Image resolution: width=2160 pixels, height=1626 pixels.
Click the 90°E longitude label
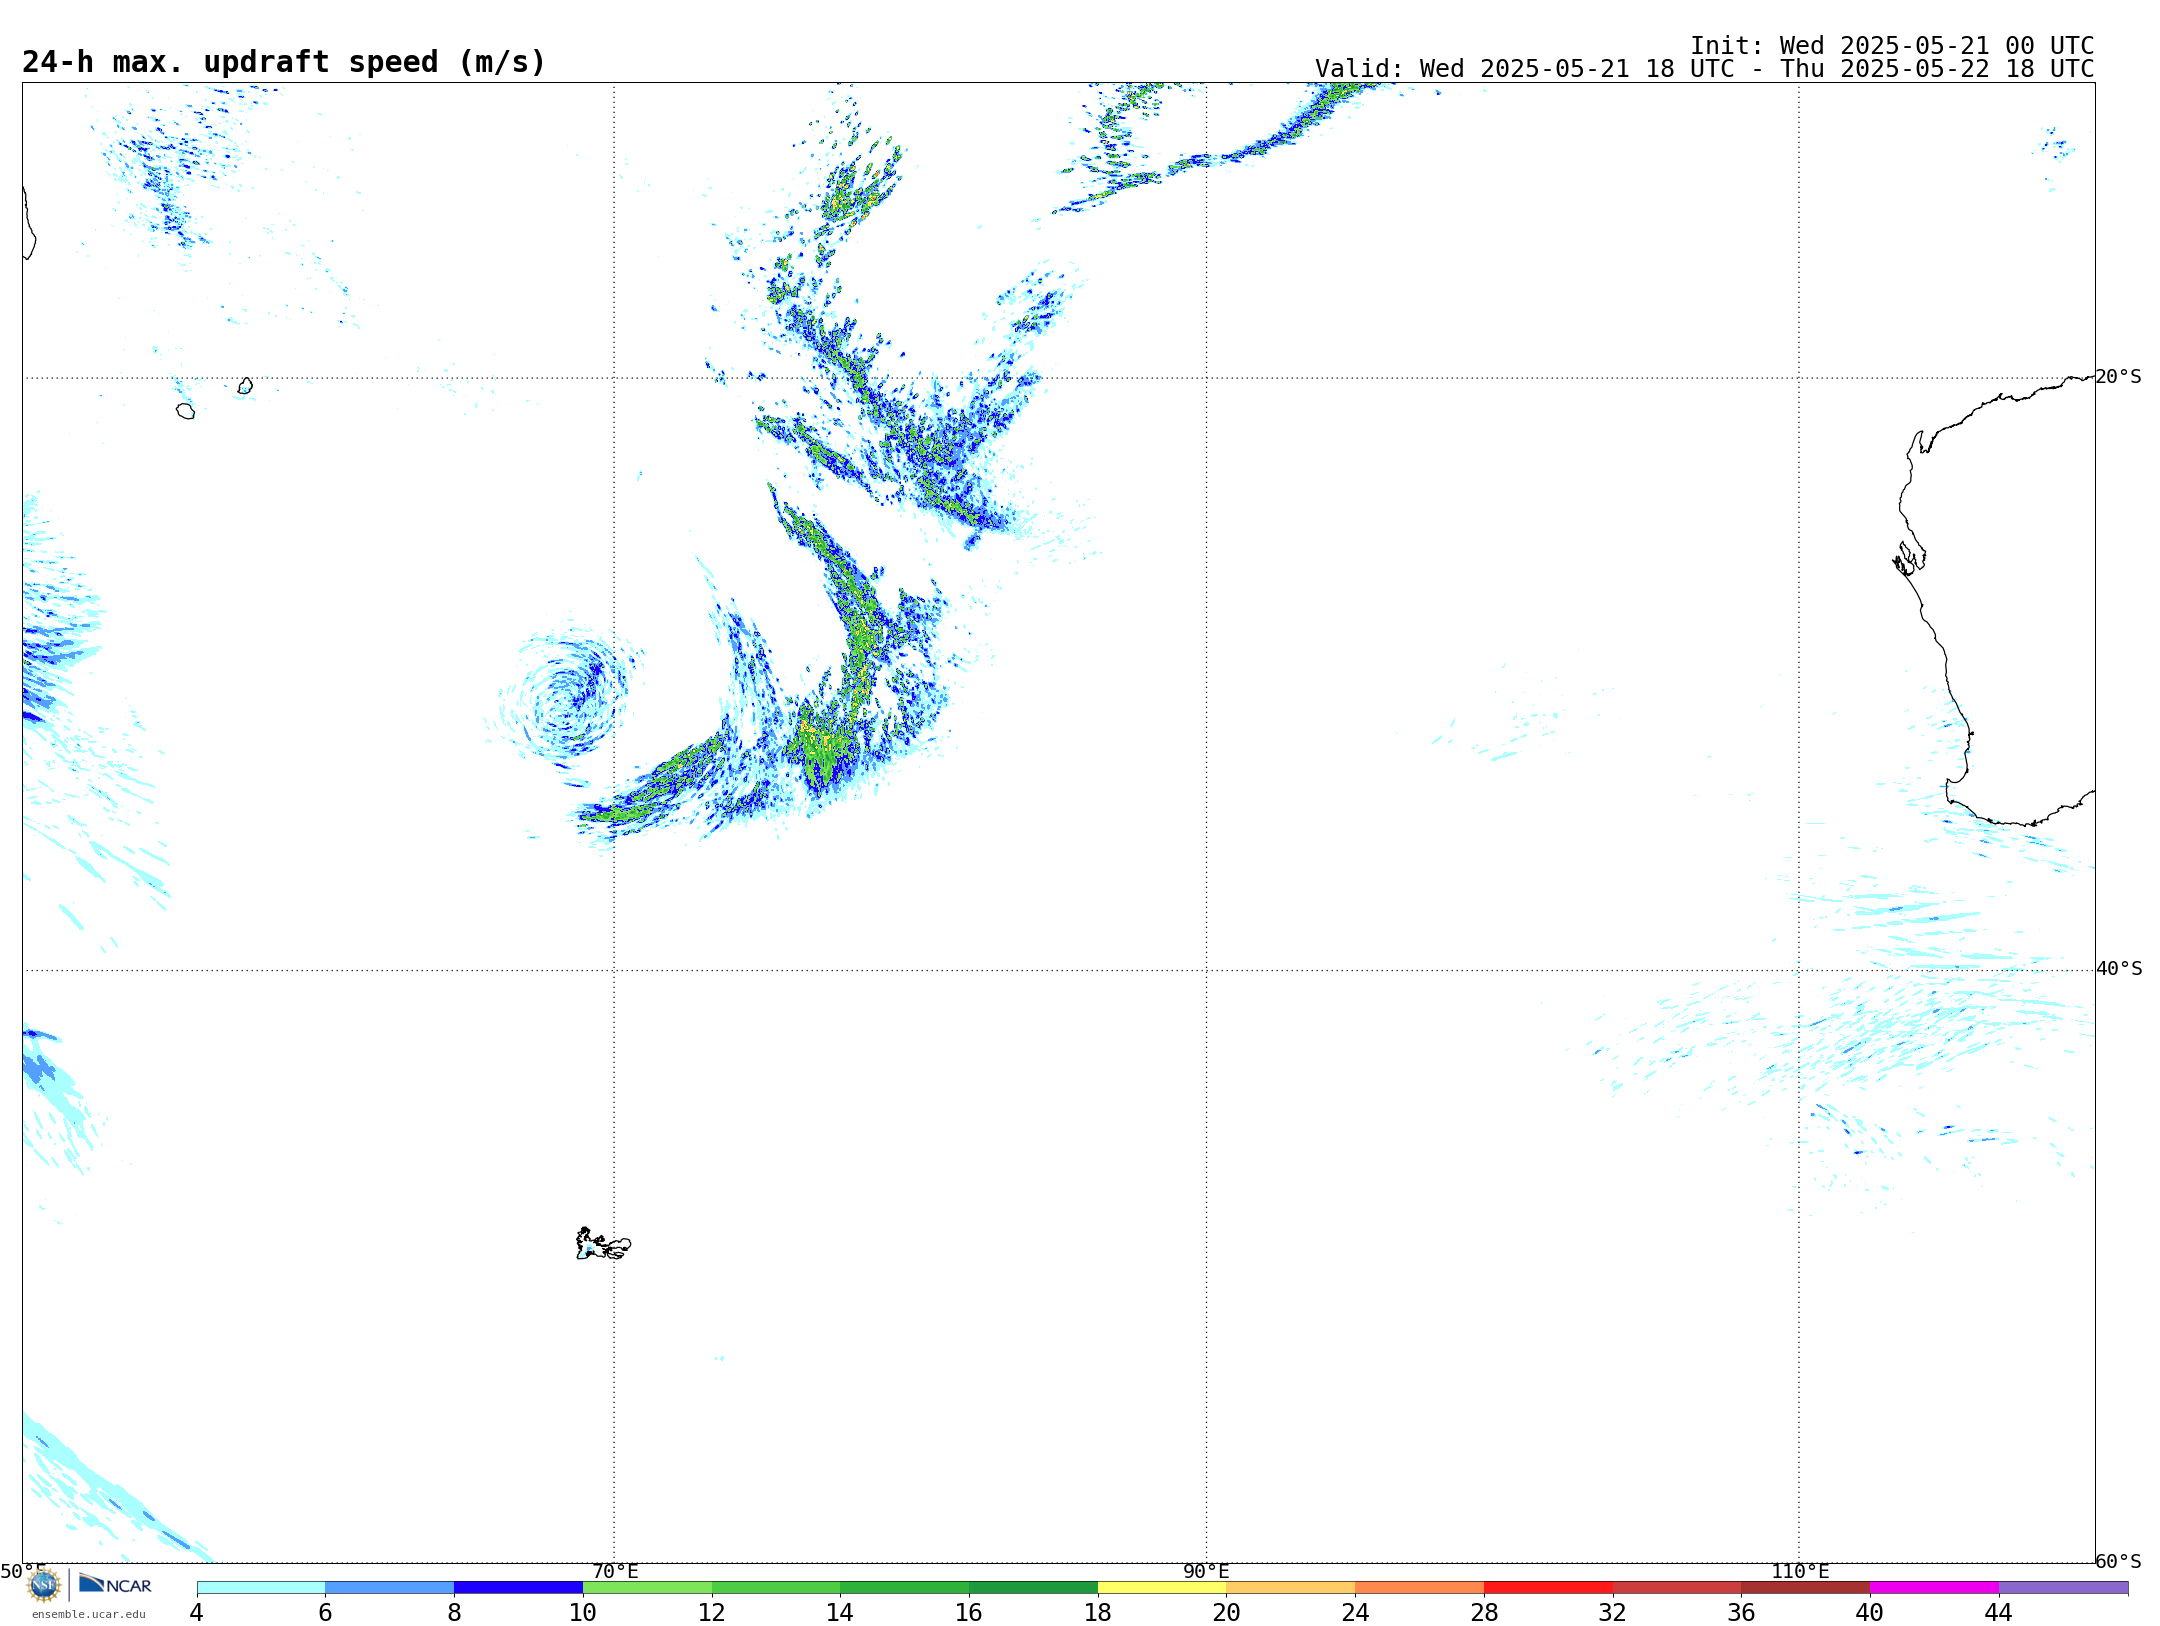coord(1206,1571)
